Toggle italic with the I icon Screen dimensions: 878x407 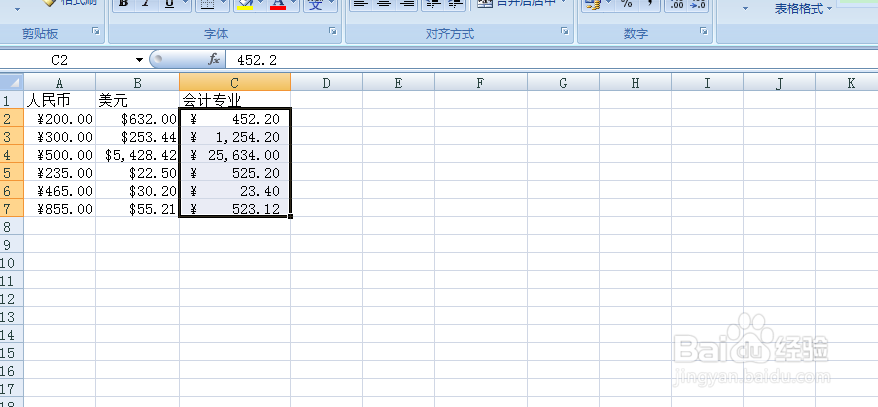pyautogui.click(x=146, y=4)
